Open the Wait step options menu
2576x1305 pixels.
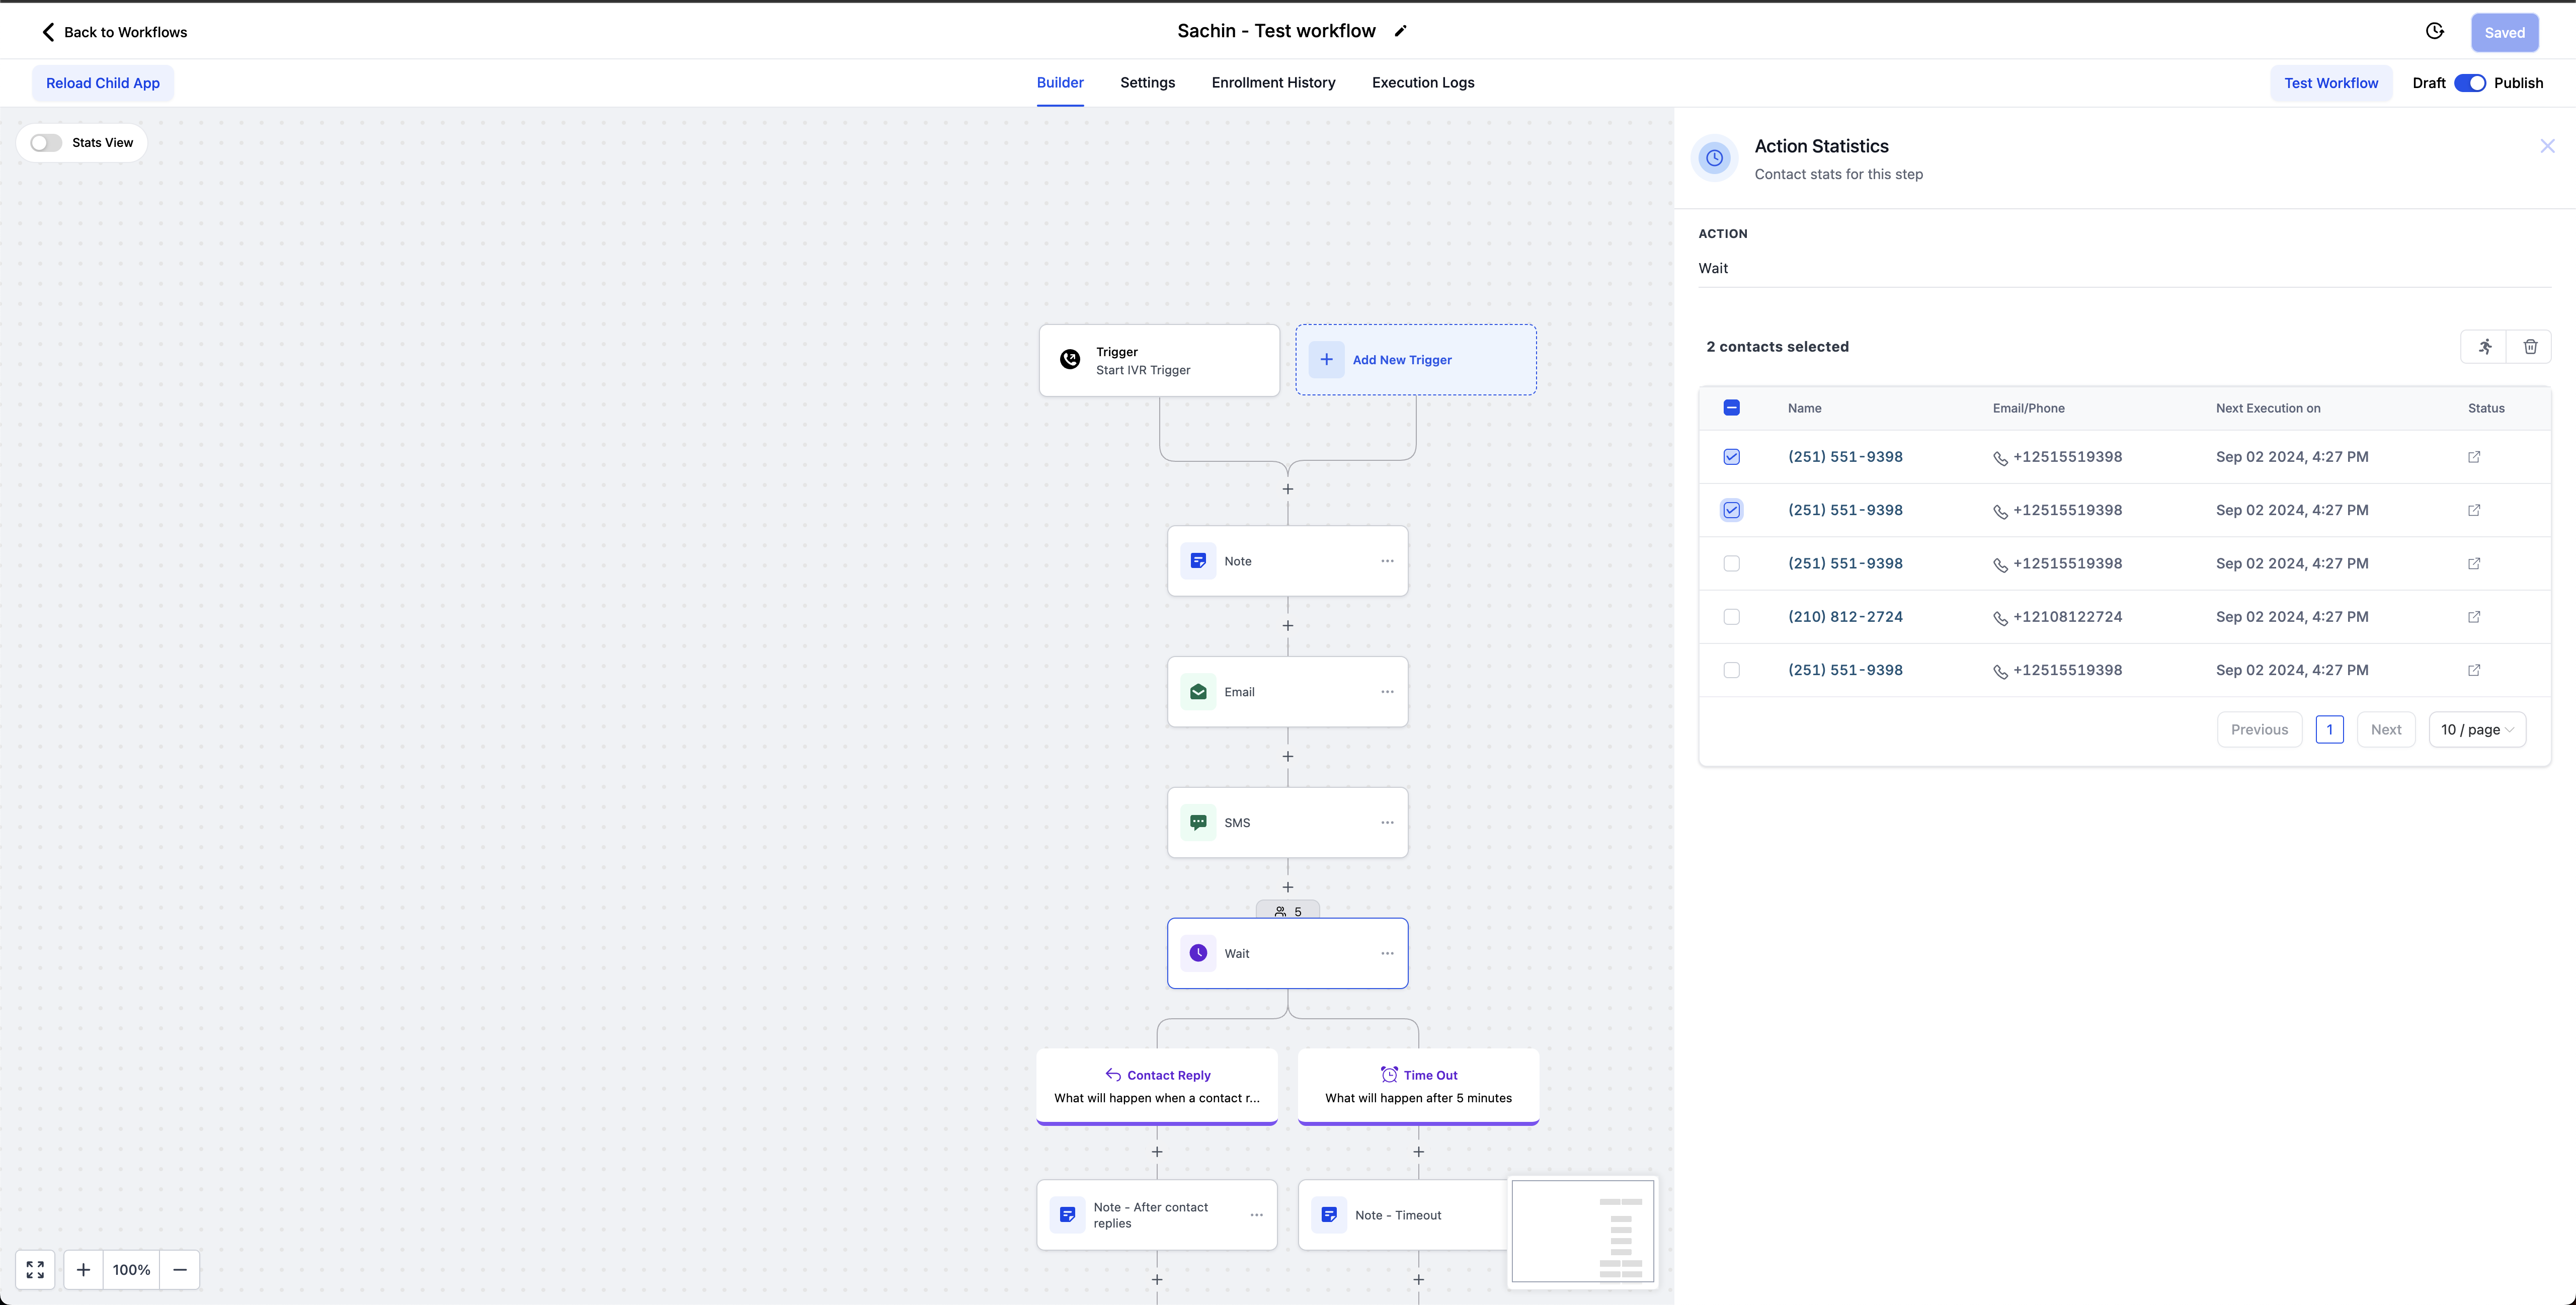pos(1387,953)
